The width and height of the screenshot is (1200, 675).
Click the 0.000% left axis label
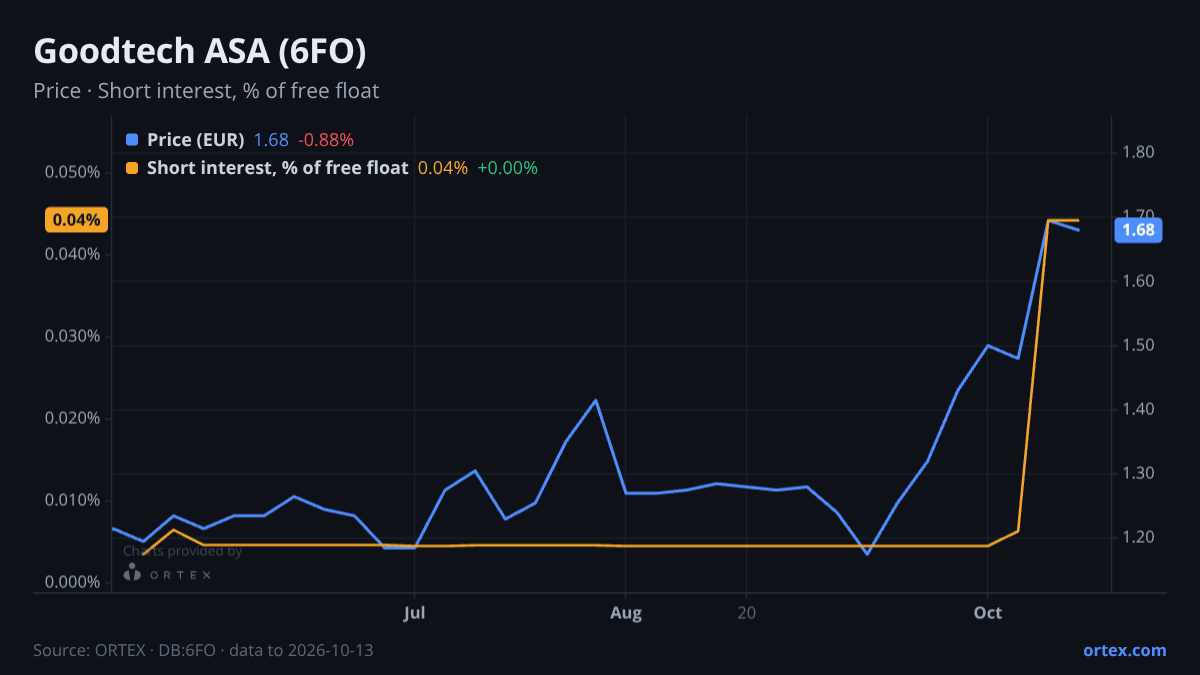(x=72, y=582)
